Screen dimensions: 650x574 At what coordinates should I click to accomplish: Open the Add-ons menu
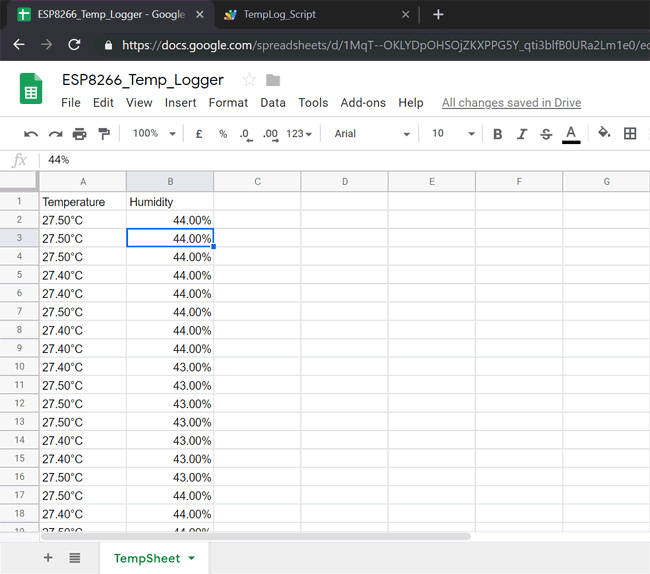363,103
